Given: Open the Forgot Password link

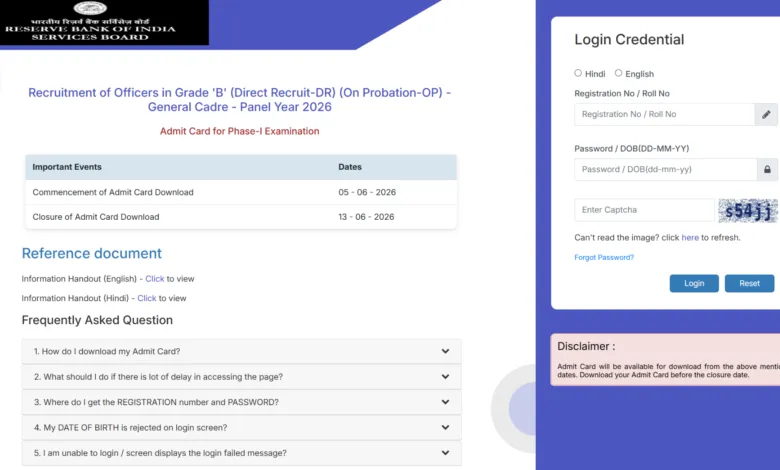Looking at the screenshot, I should click(604, 257).
